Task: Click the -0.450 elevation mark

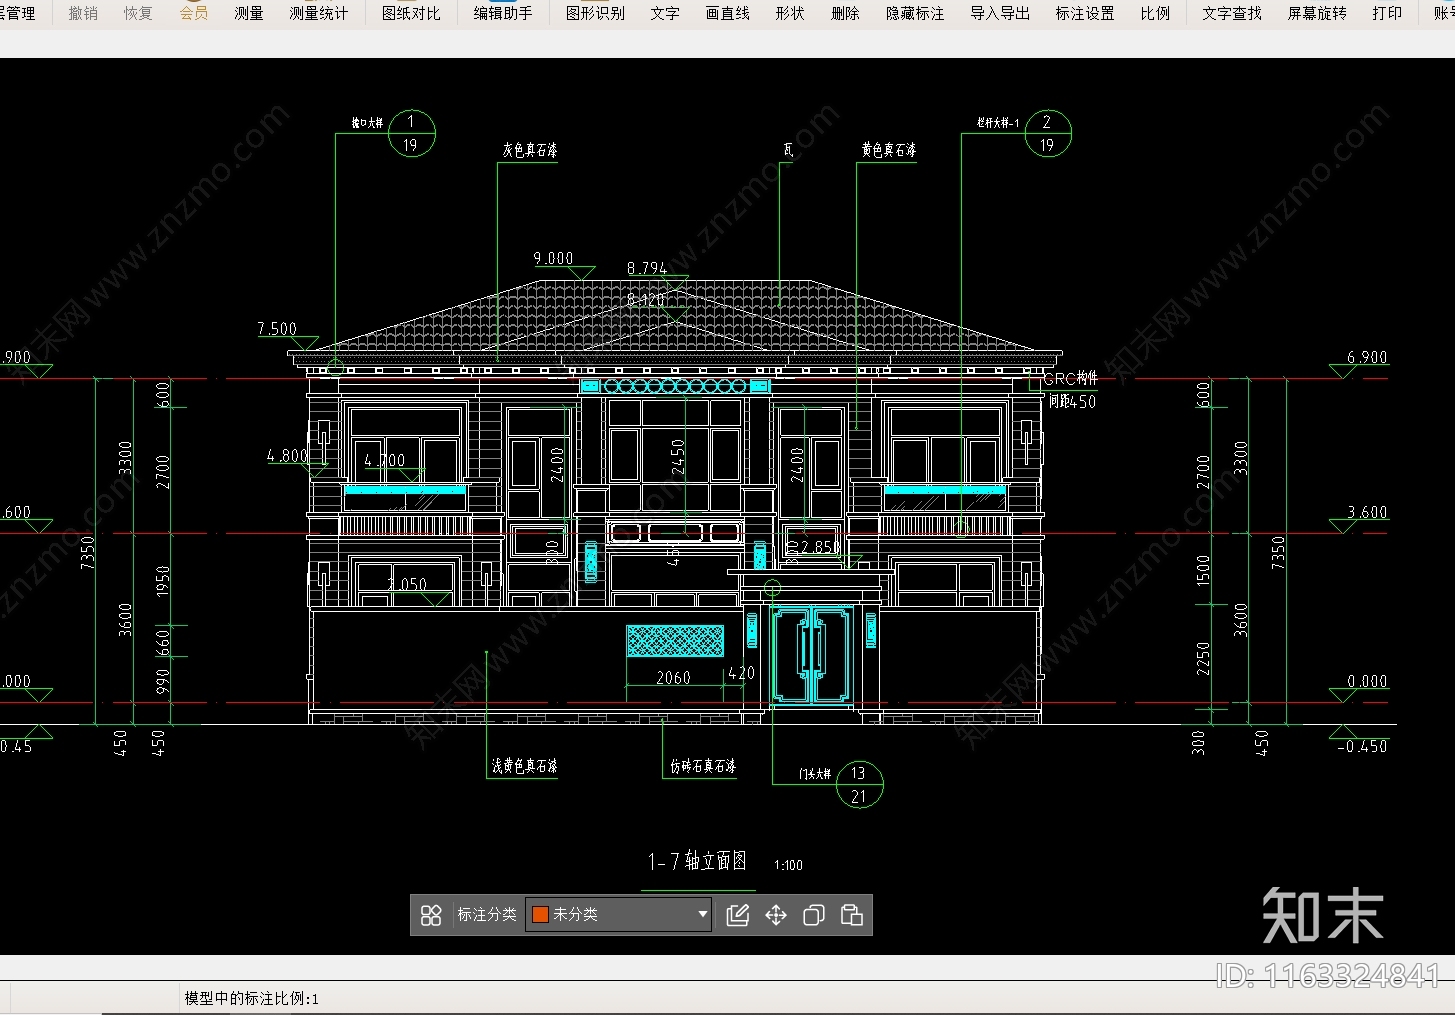Action: click(1362, 746)
